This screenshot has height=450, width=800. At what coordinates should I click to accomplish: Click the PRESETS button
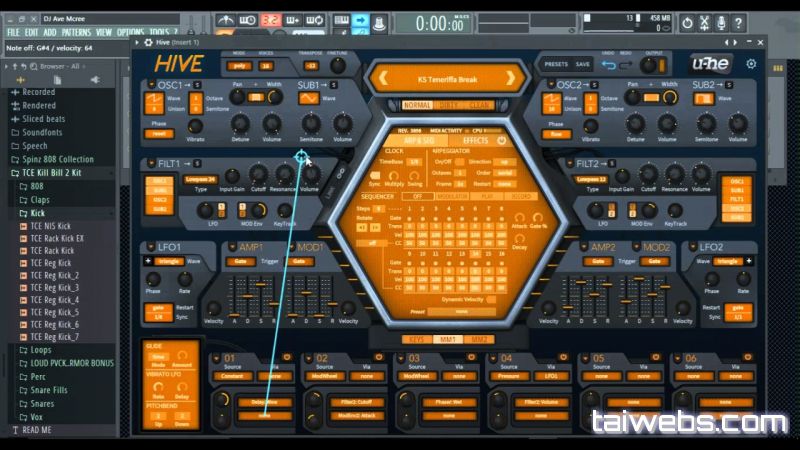click(556, 65)
